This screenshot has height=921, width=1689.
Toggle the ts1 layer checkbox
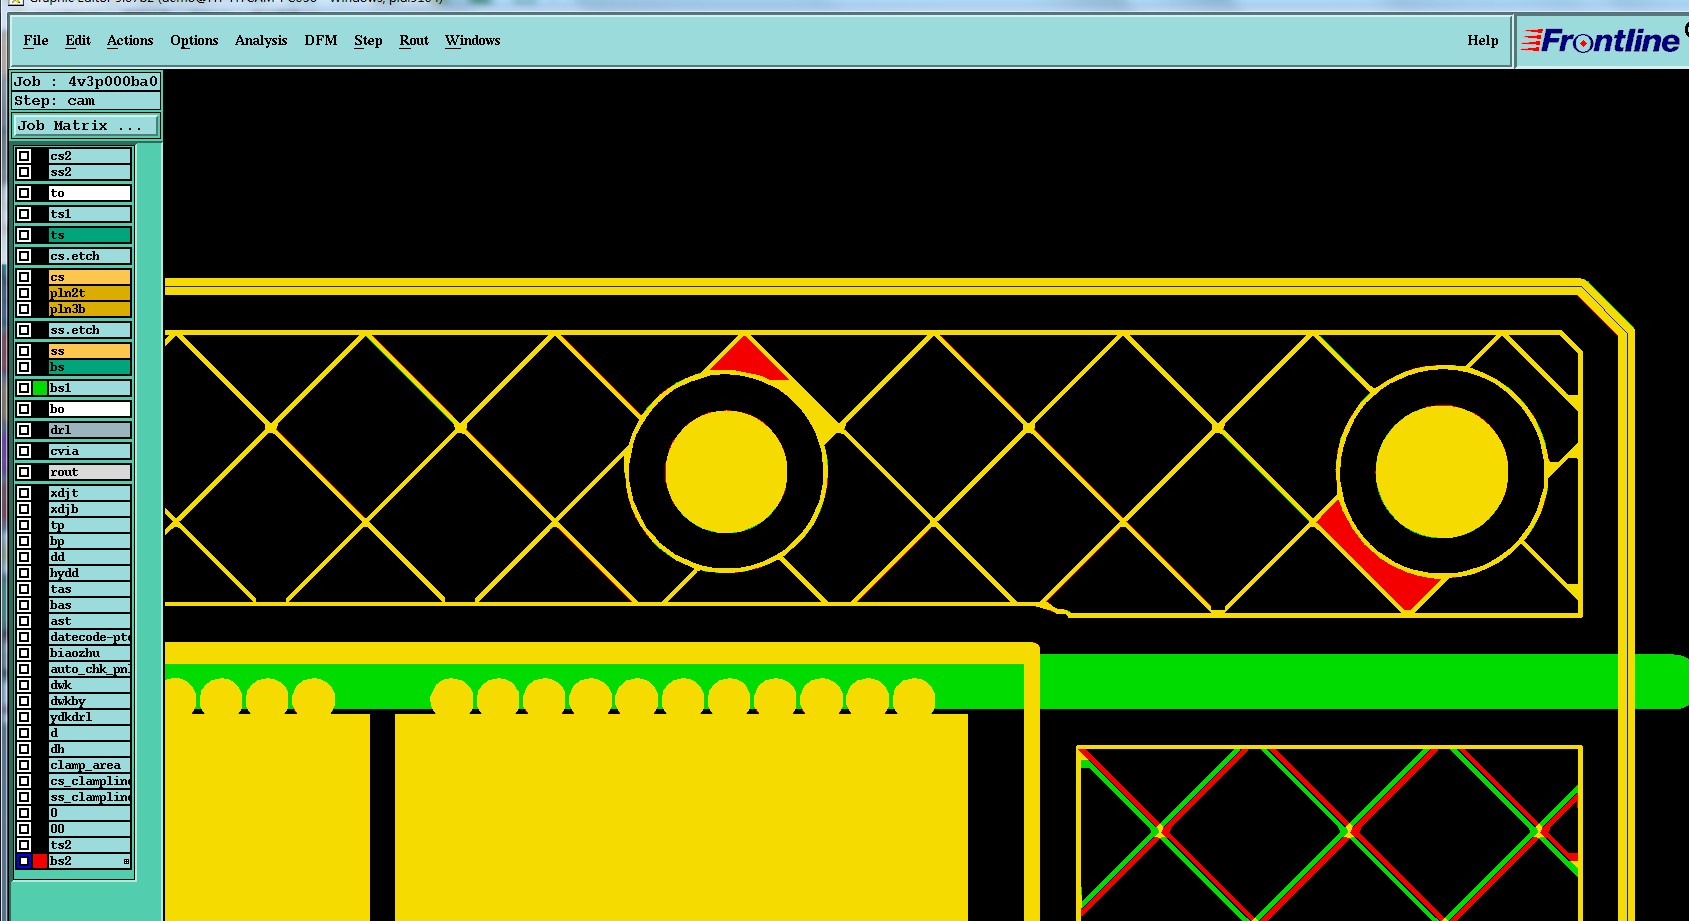pyautogui.click(x=24, y=214)
